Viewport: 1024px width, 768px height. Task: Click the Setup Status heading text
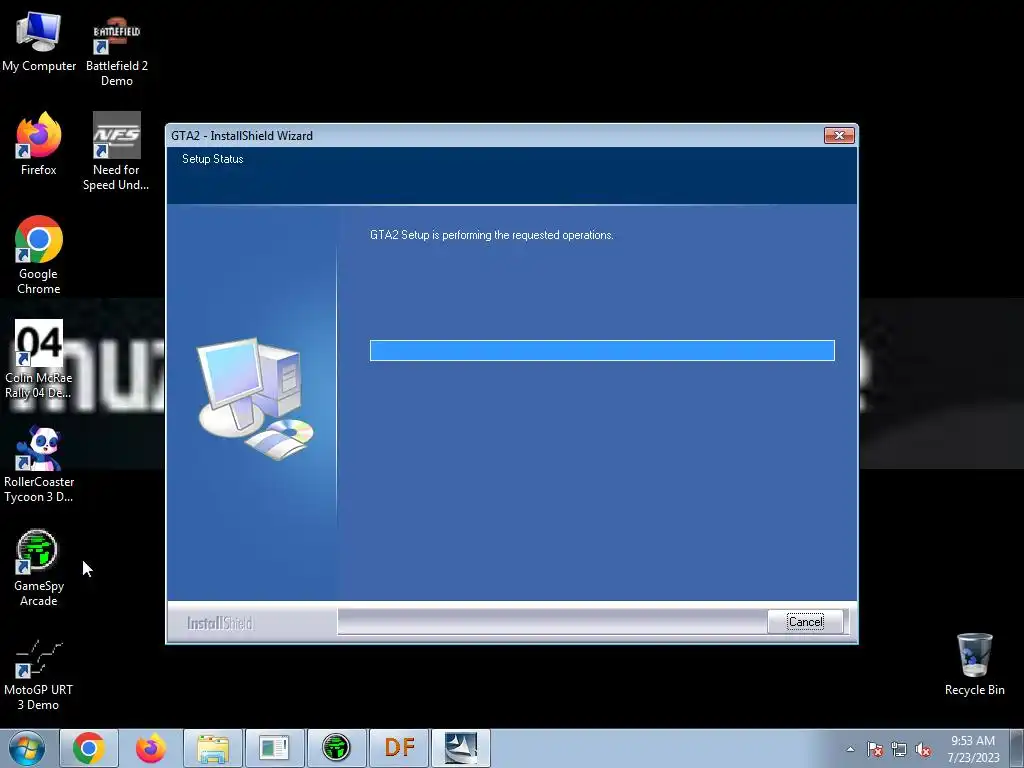click(213, 159)
